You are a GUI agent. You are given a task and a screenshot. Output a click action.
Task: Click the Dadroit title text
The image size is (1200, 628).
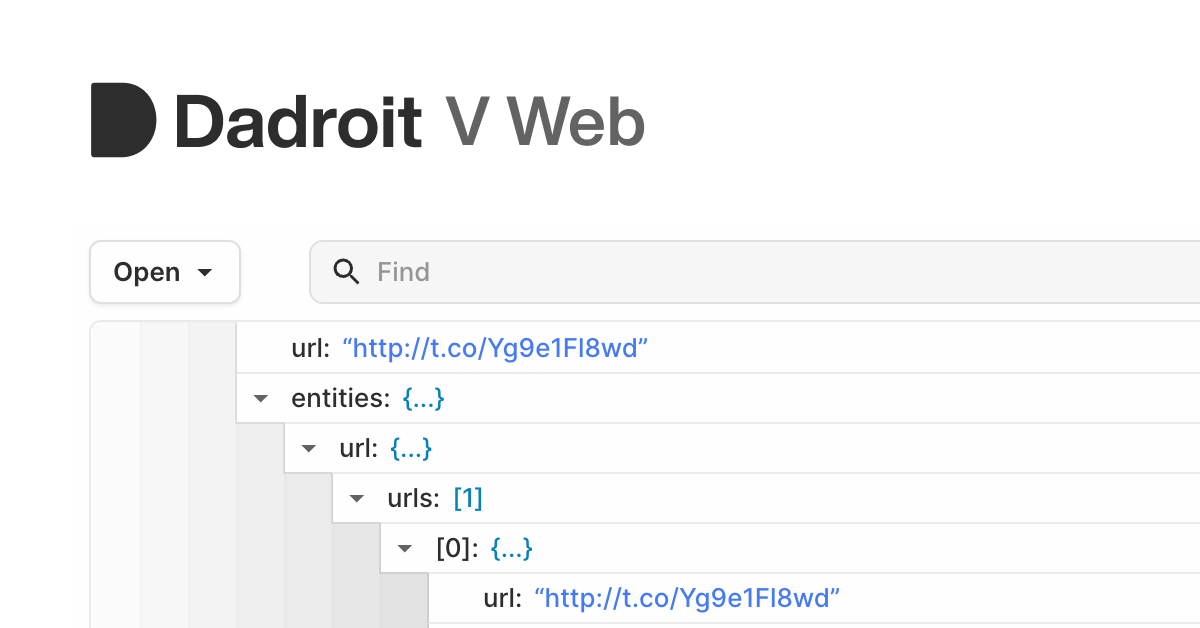298,123
